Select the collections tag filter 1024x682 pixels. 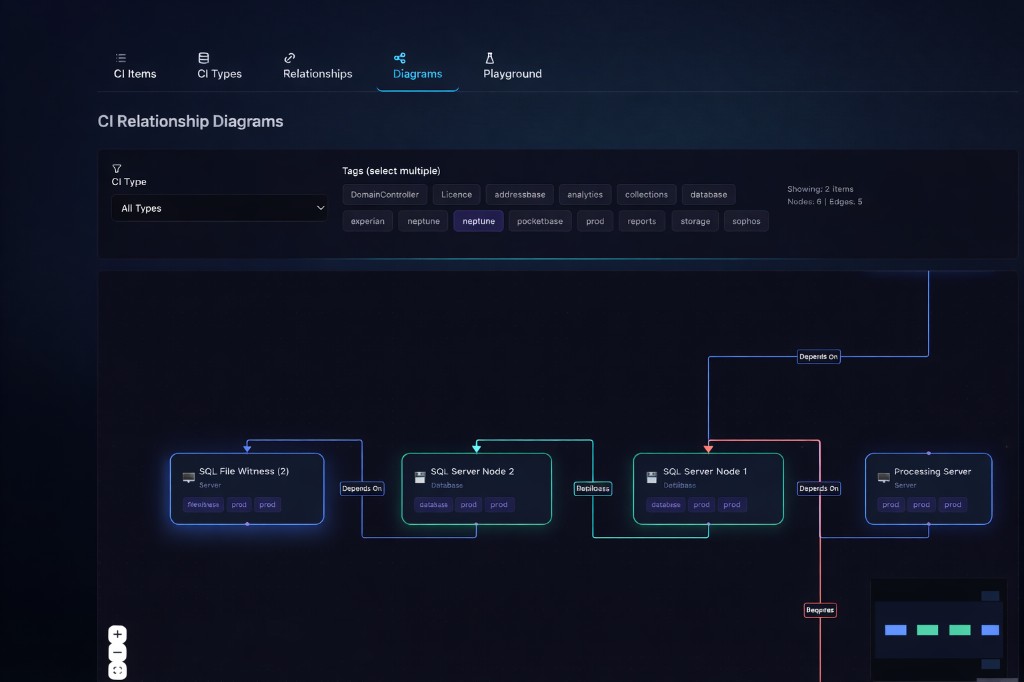coord(647,195)
